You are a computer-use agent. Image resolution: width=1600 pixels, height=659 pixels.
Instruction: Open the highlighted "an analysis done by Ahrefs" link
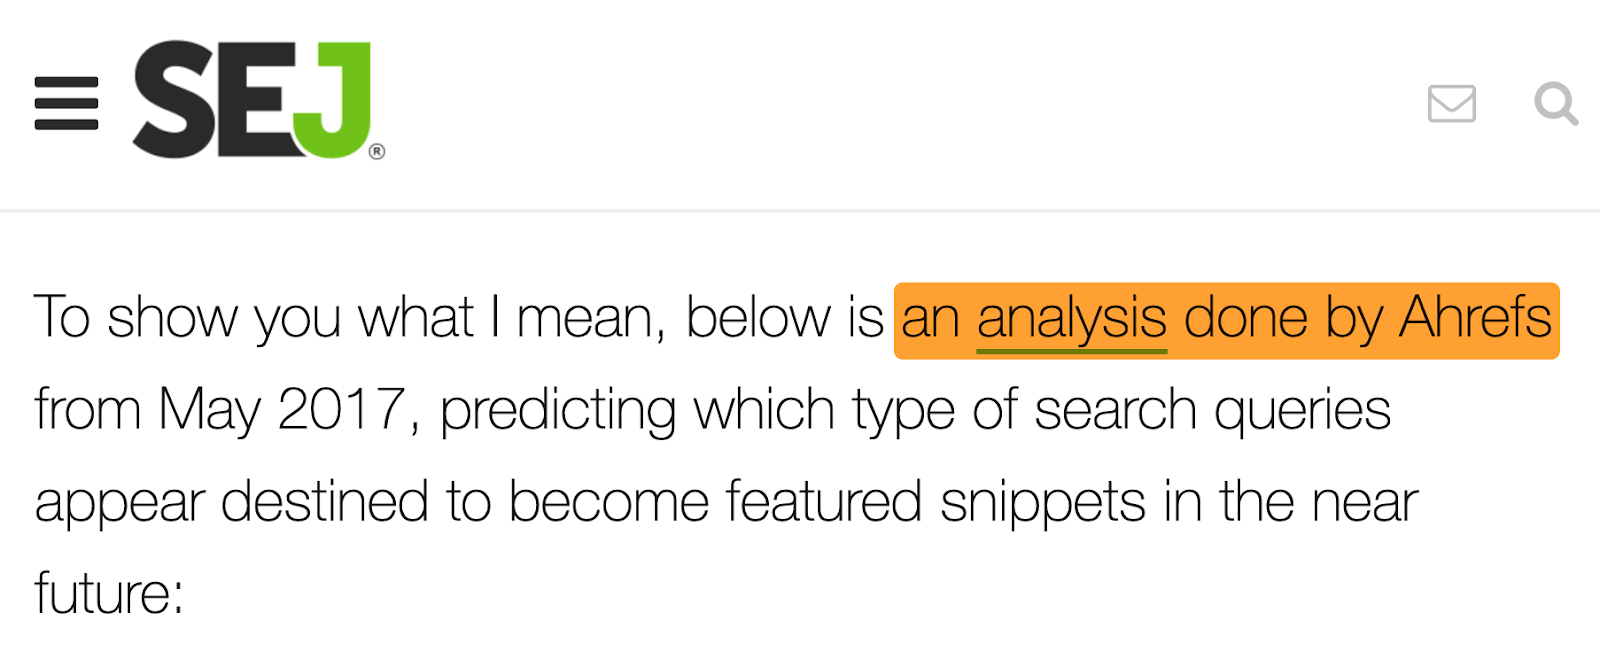[1226, 320]
